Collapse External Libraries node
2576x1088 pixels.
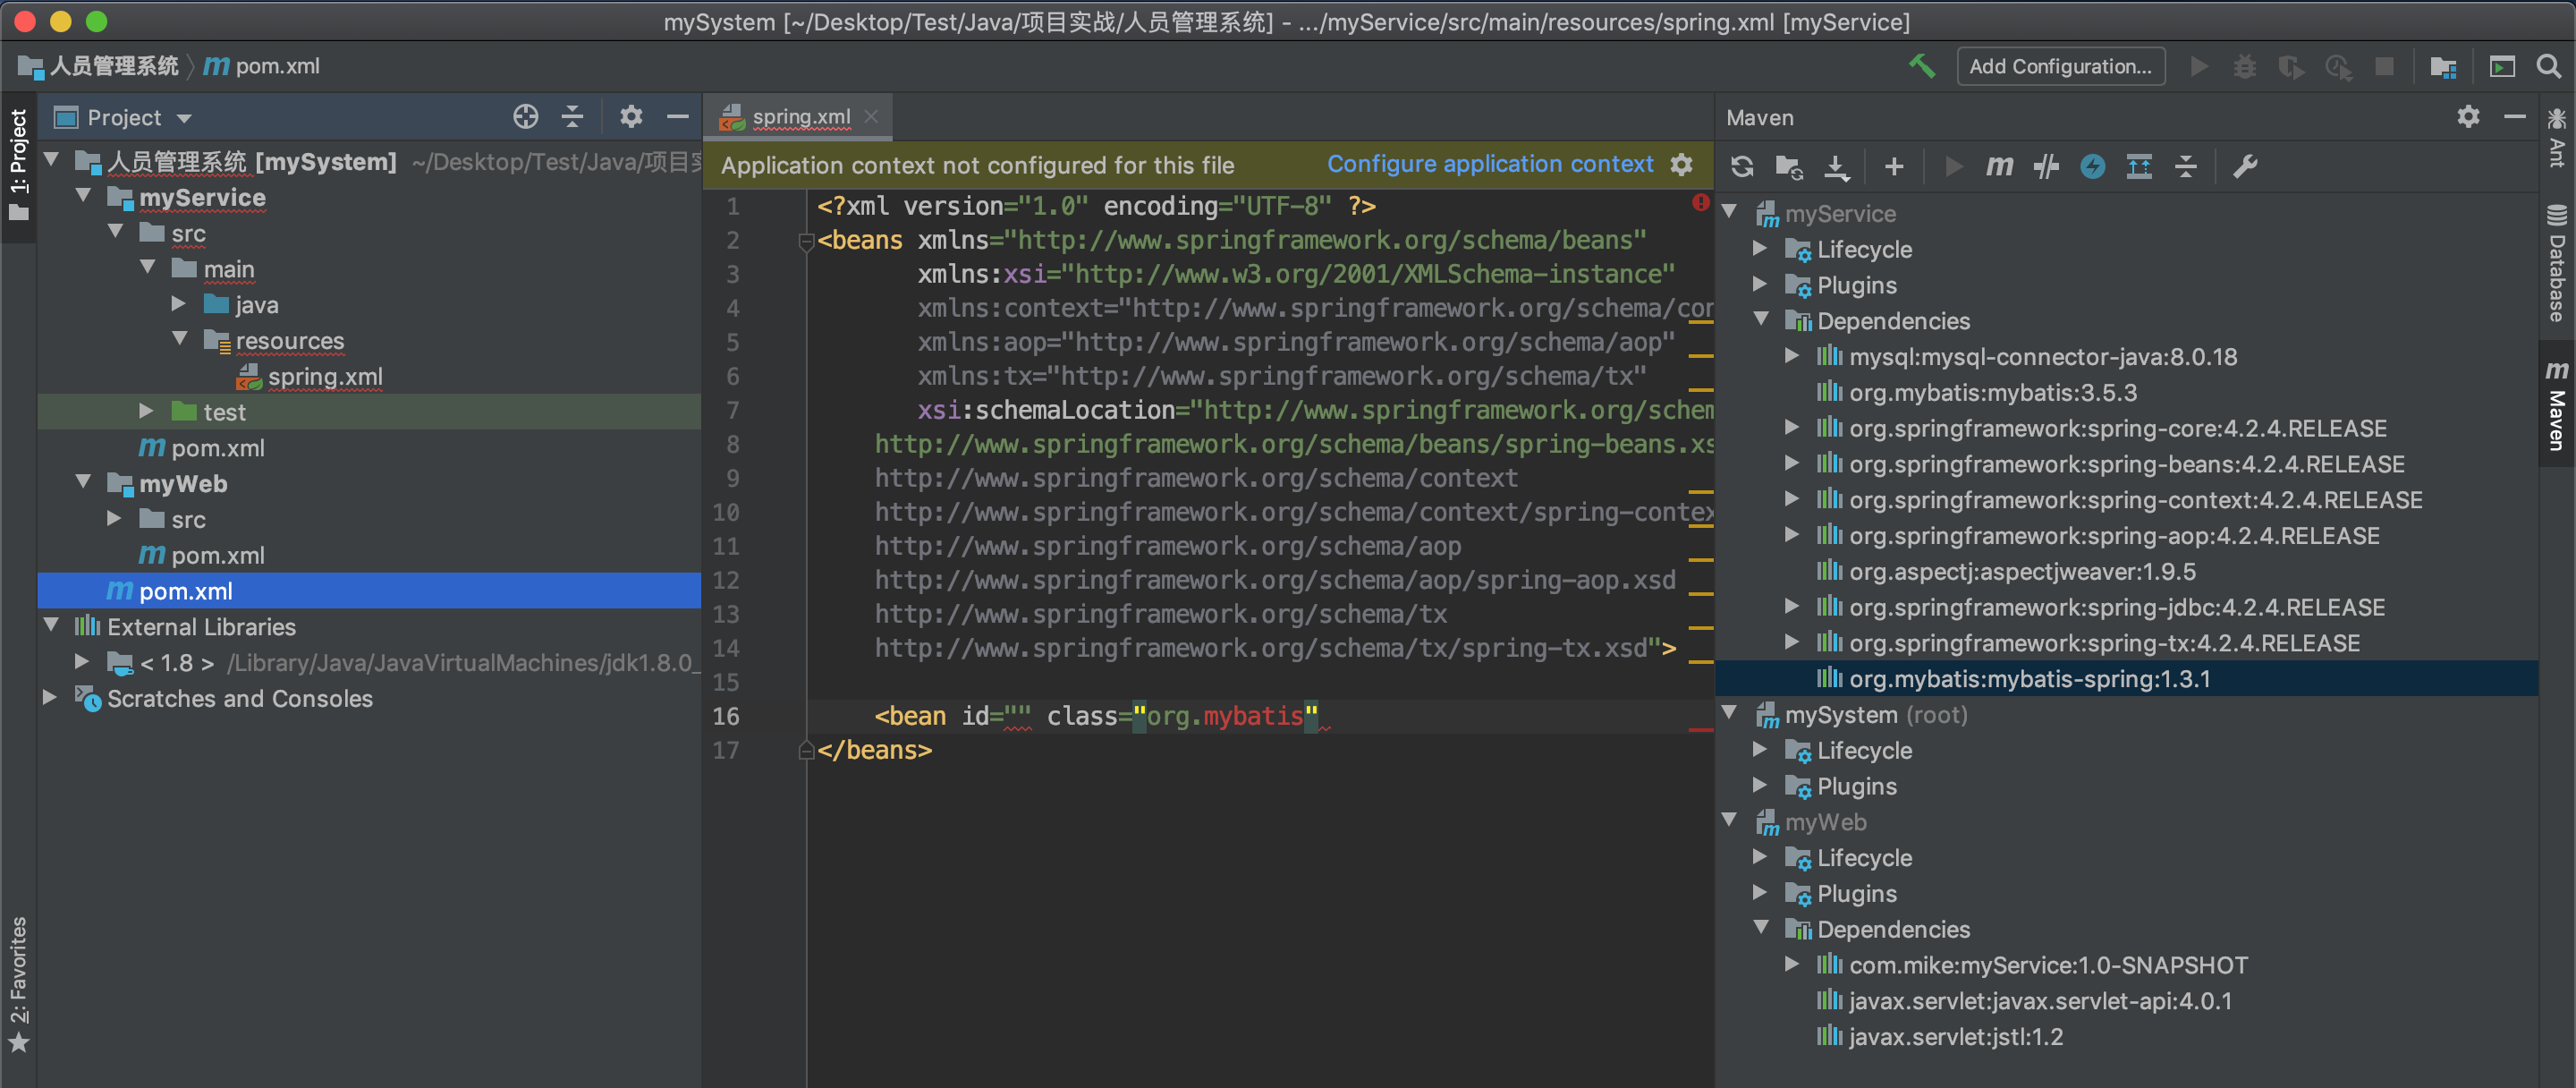pyautogui.click(x=51, y=626)
